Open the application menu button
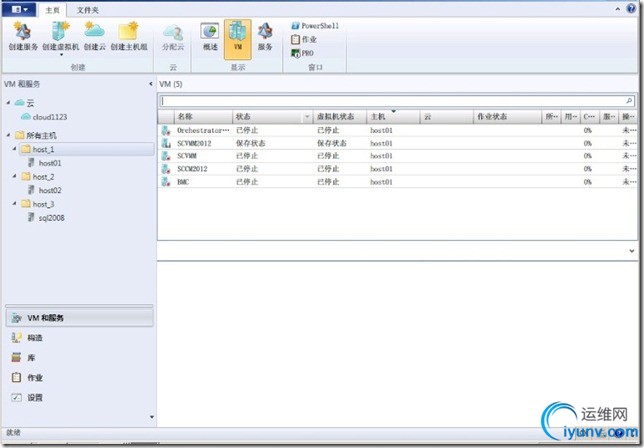This screenshot has width=644, height=448. (19, 9)
